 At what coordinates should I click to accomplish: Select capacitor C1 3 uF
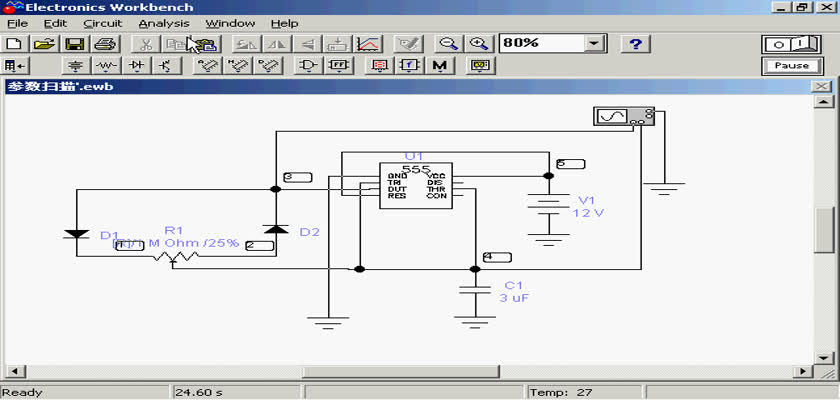[x=475, y=291]
